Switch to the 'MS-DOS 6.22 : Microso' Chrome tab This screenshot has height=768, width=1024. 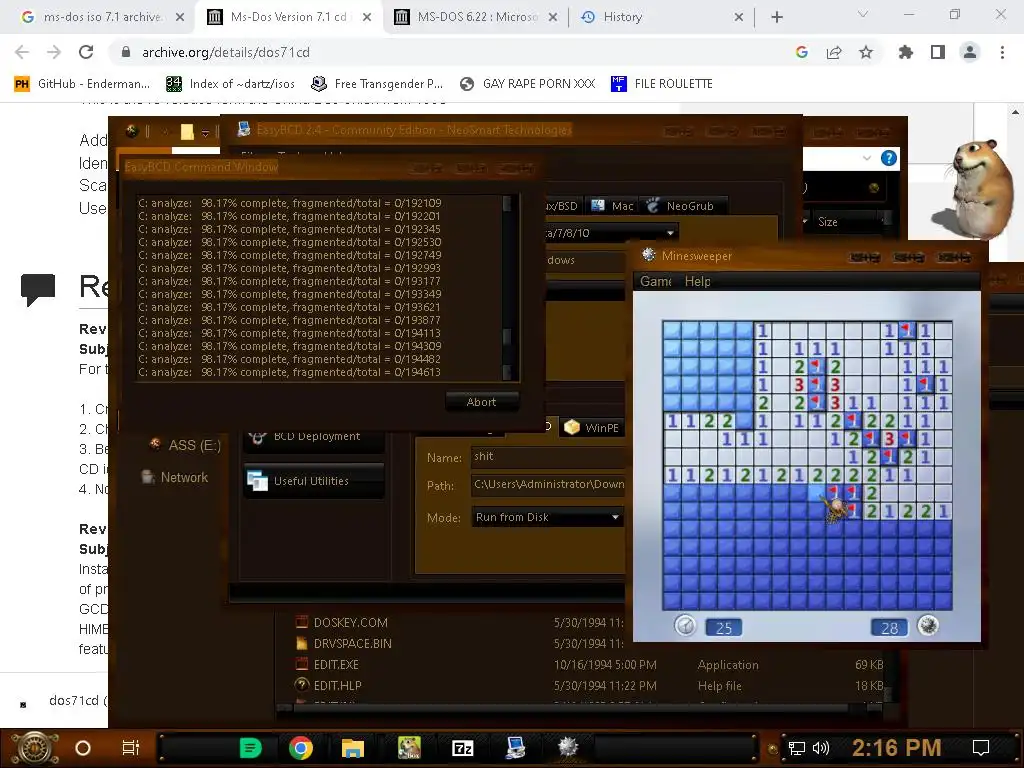(477, 17)
